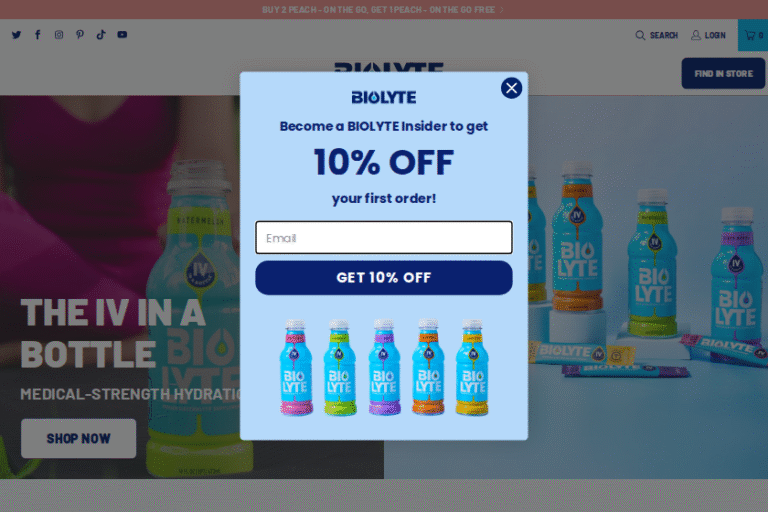Click the Shop Now button
Screen dimensions: 768x512
coord(78,439)
